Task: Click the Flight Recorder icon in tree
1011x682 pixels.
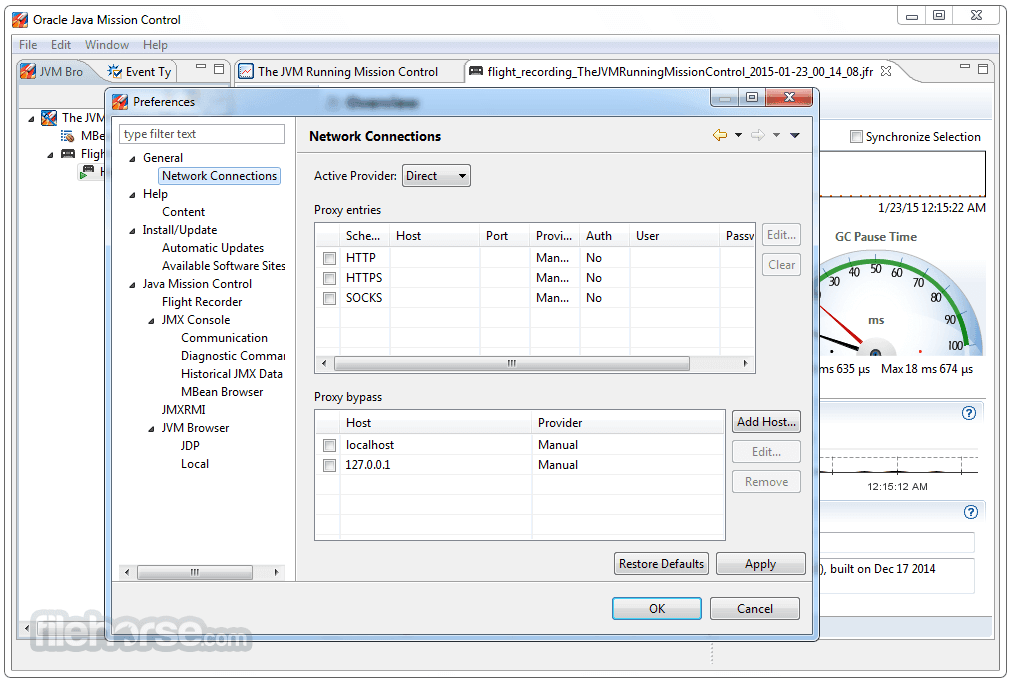Action: [67, 153]
